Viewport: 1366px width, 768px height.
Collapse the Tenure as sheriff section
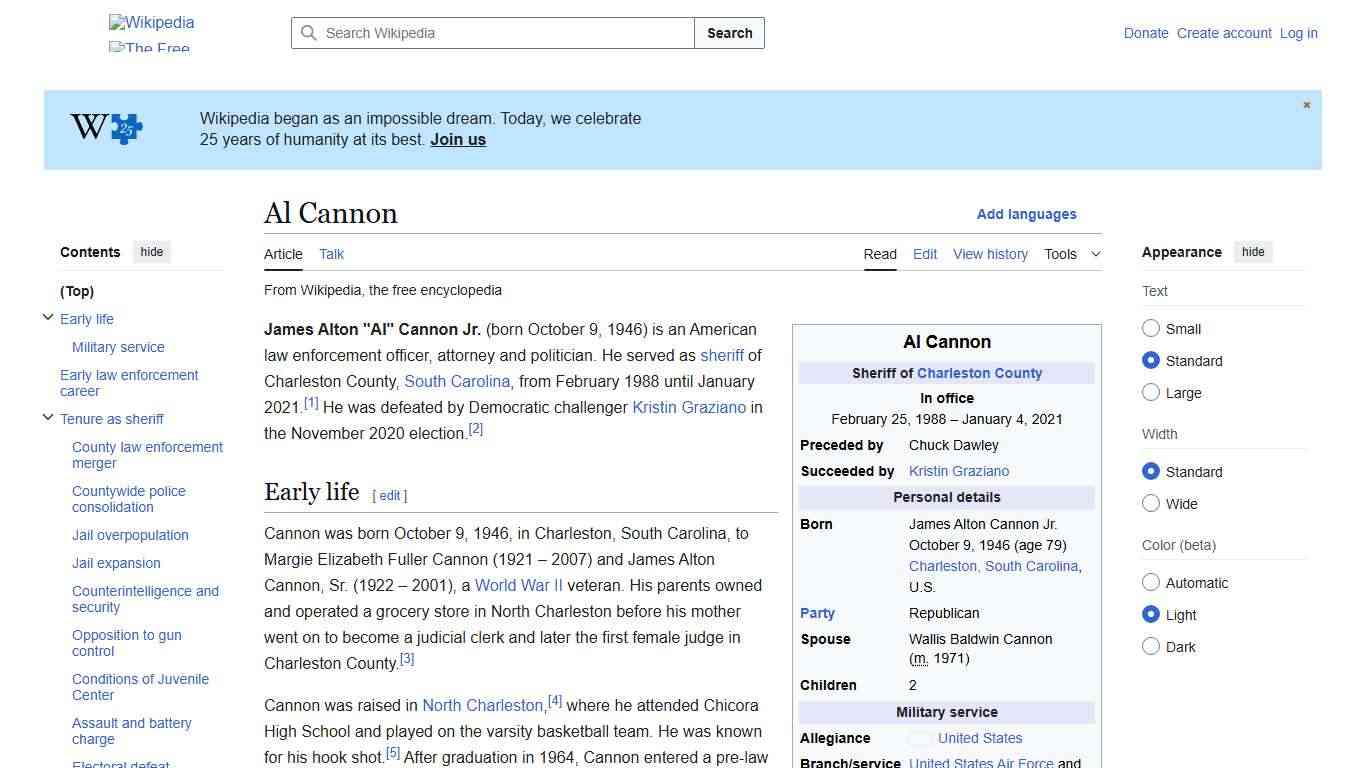point(47,418)
